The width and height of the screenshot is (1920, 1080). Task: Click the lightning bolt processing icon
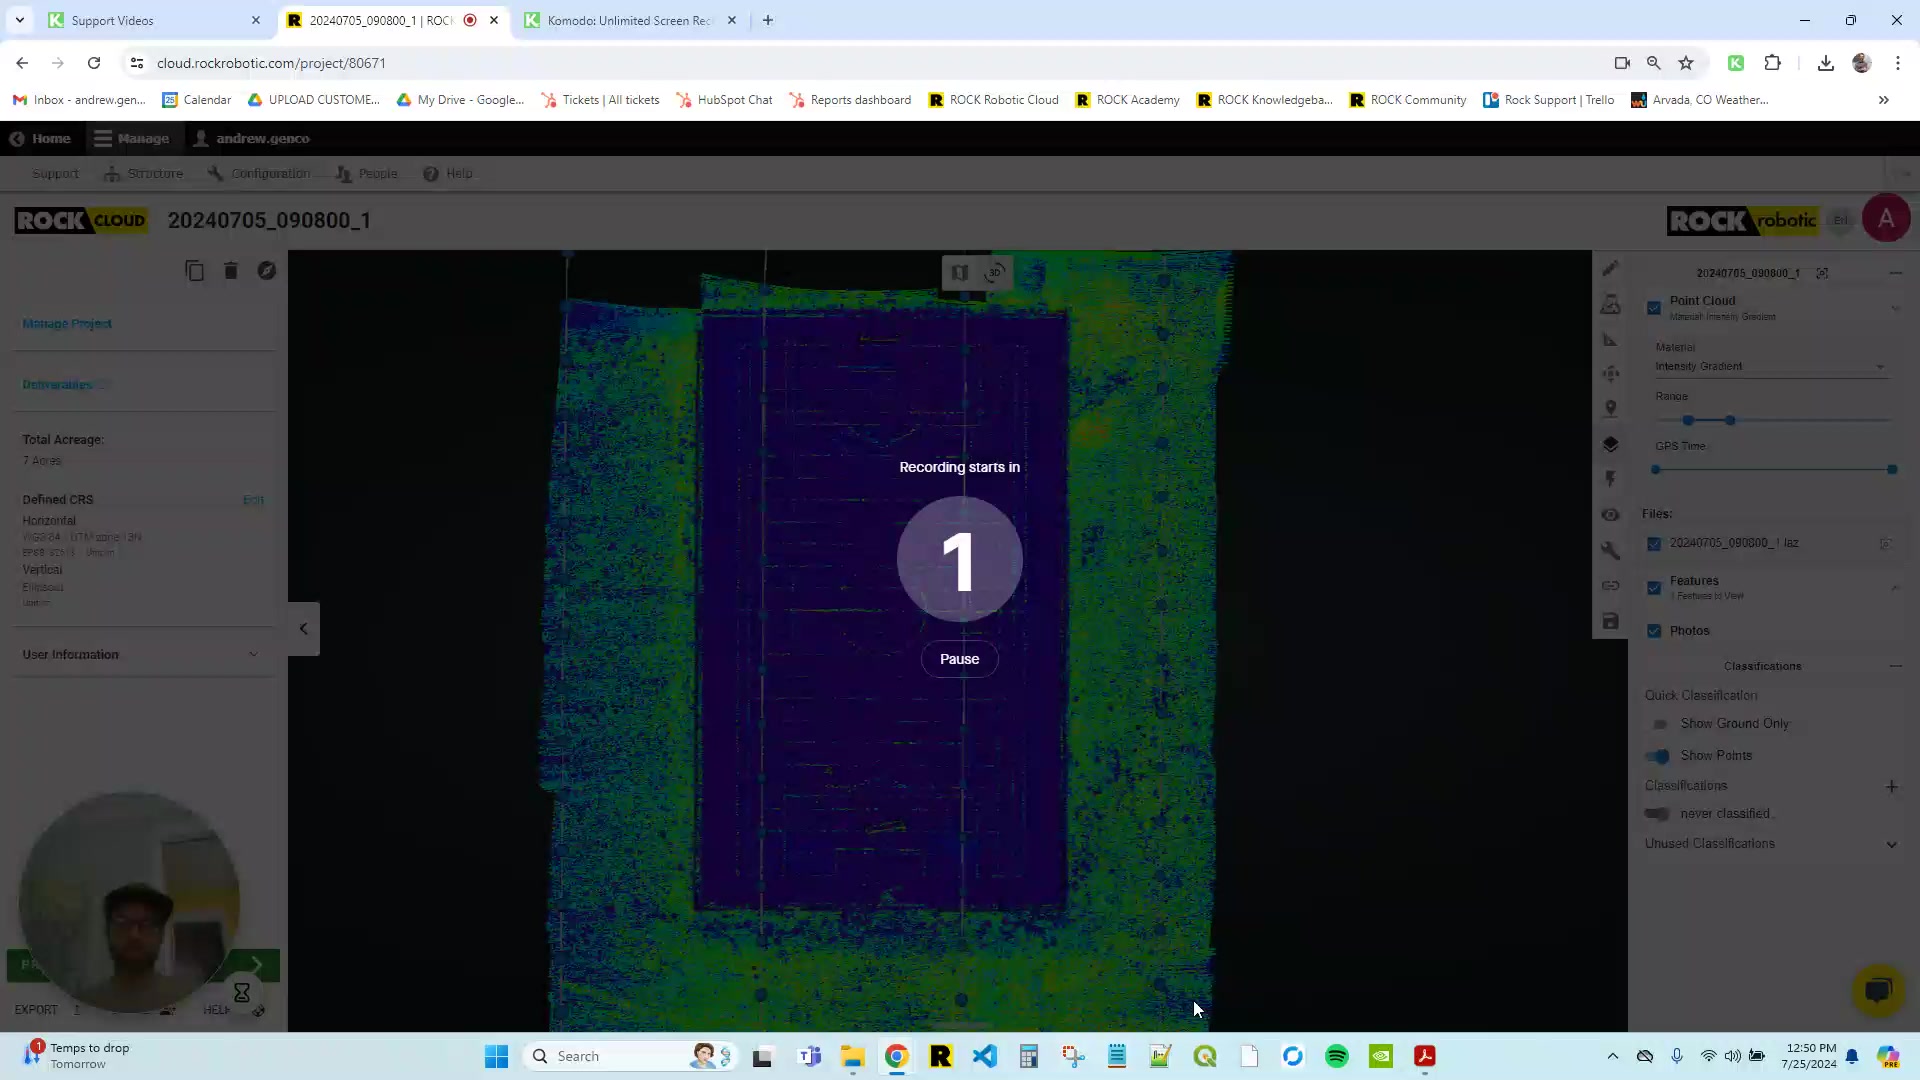tap(1610, 479)
